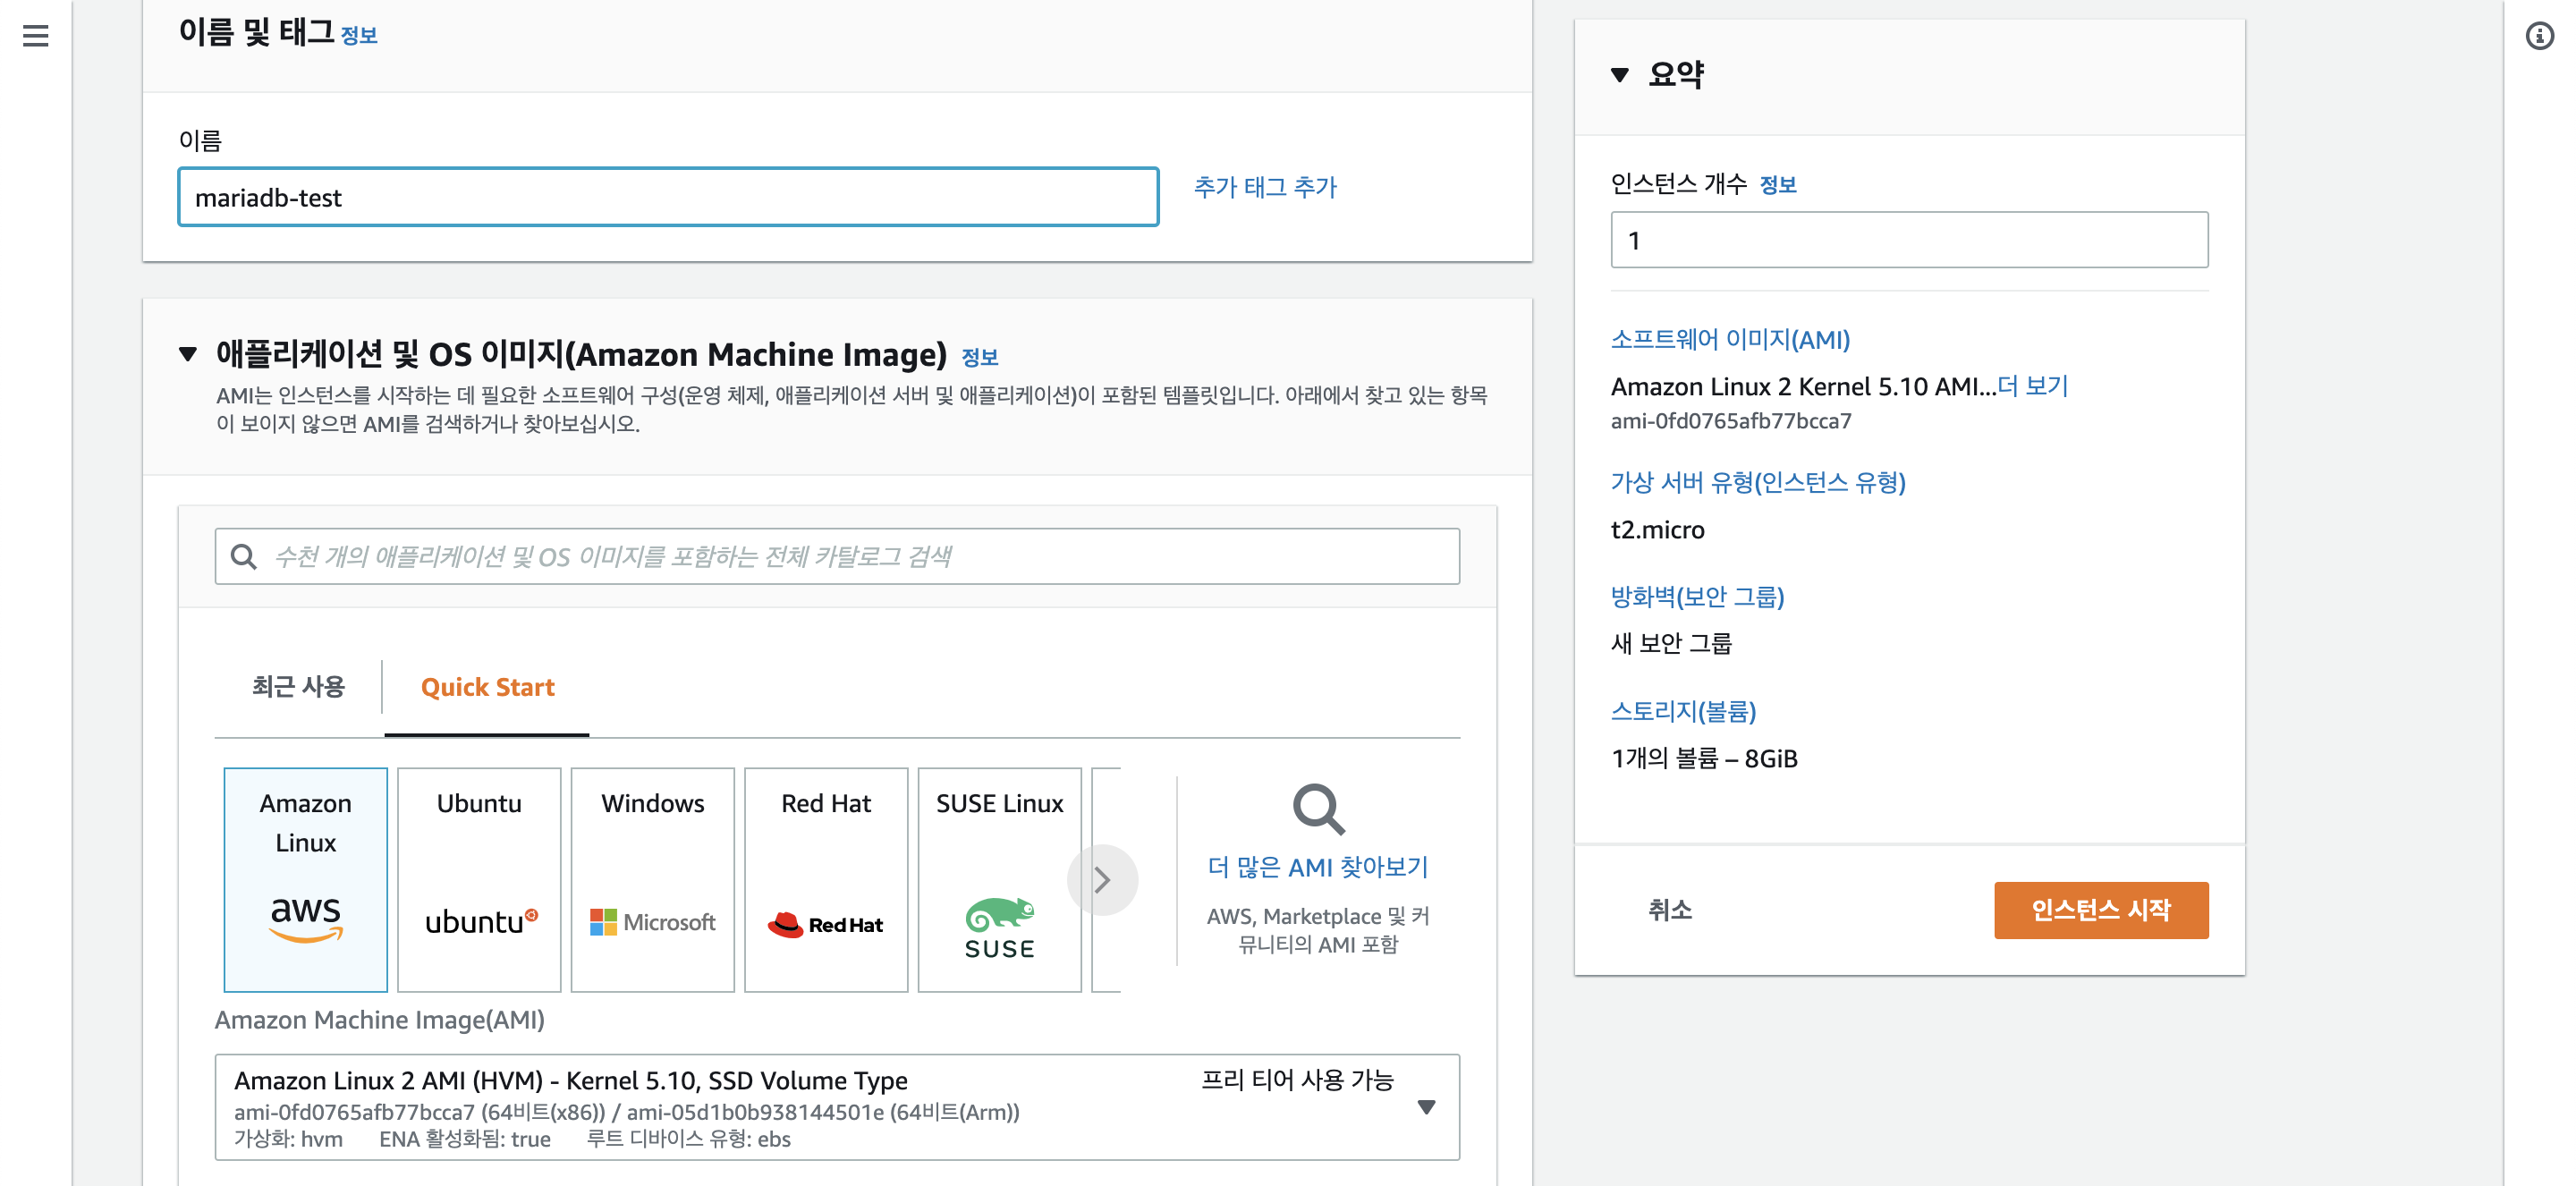
Task: Focus the 인스턴스 개수 number field
Action: [1909, 240]
